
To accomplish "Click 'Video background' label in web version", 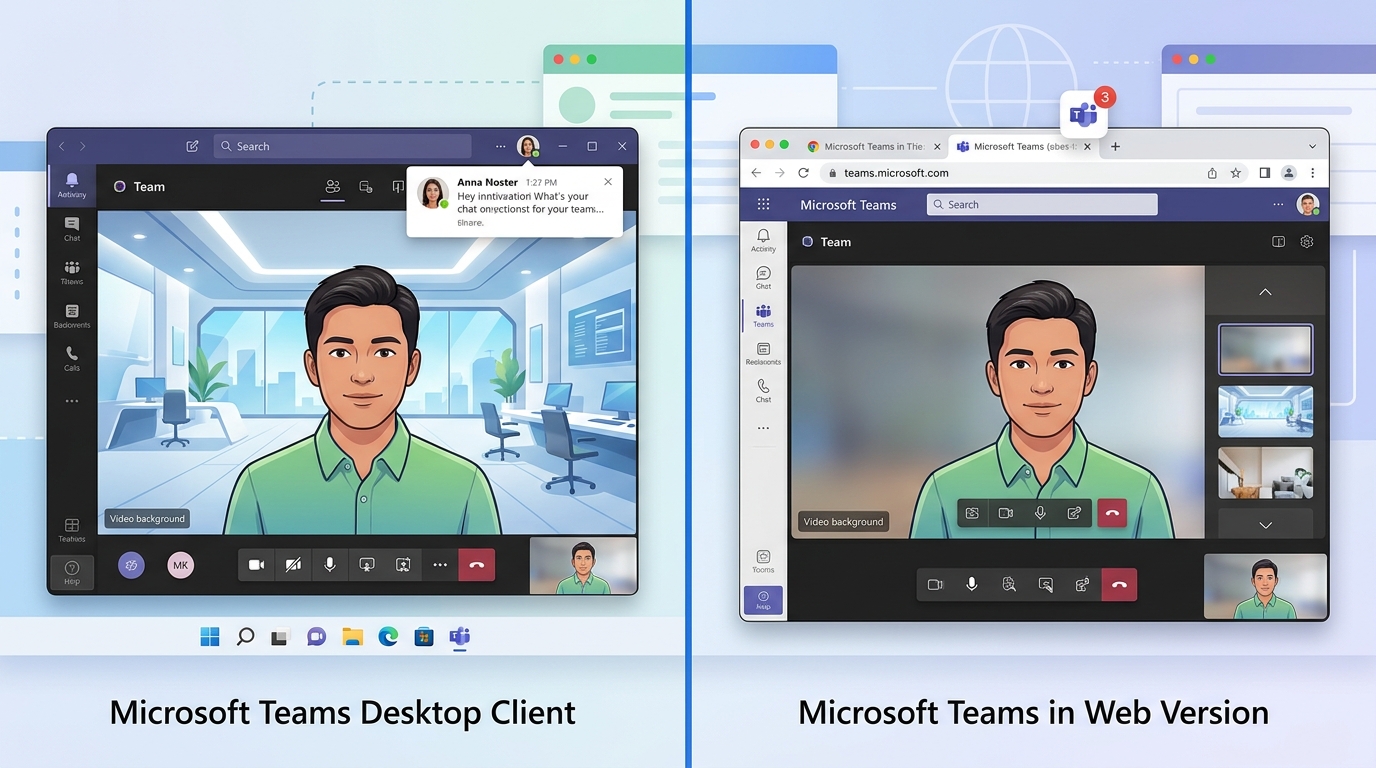I will (x=843, y=522).
